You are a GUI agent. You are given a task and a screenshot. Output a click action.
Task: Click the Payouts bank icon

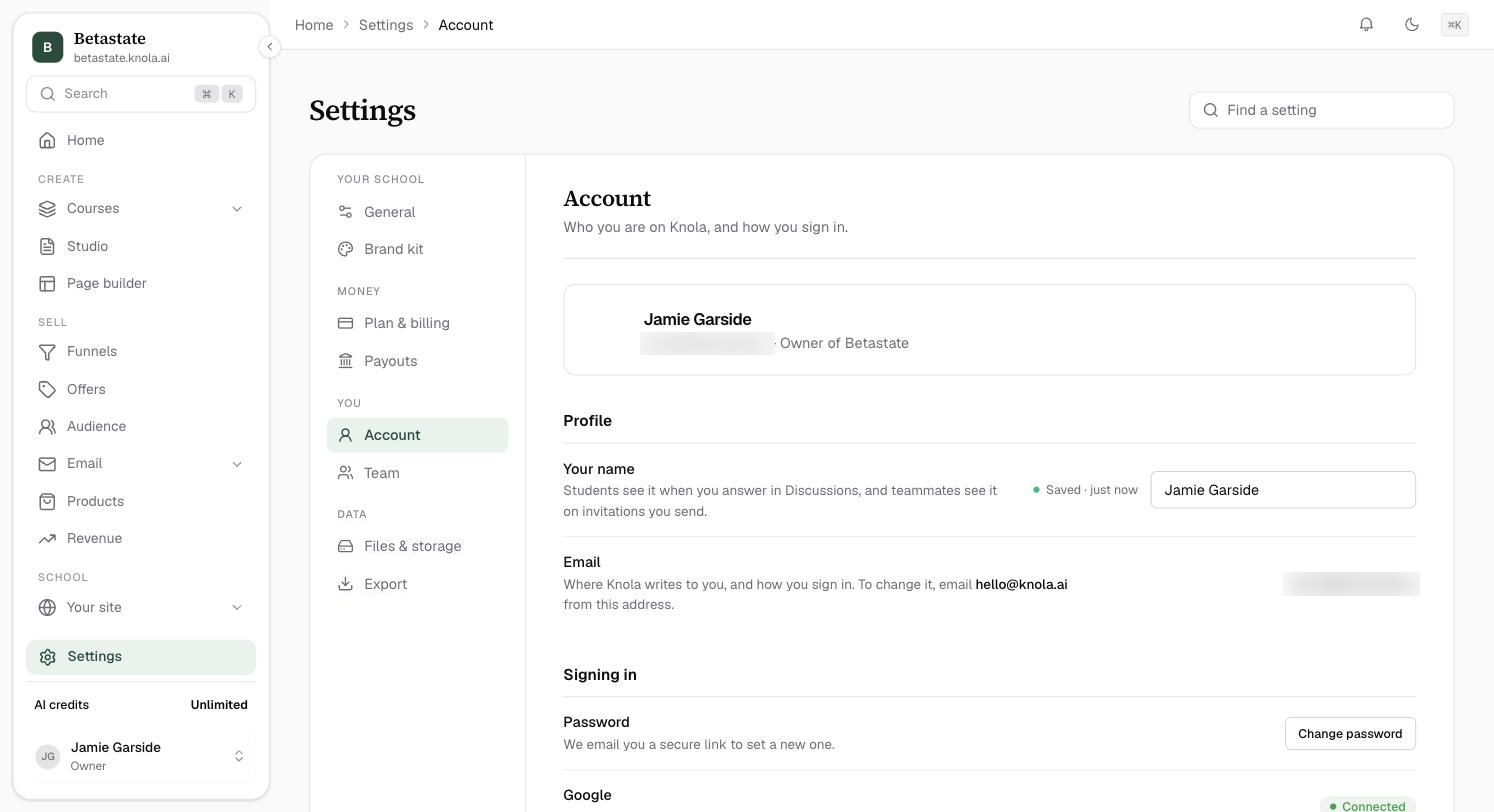[x=345, y=361]
